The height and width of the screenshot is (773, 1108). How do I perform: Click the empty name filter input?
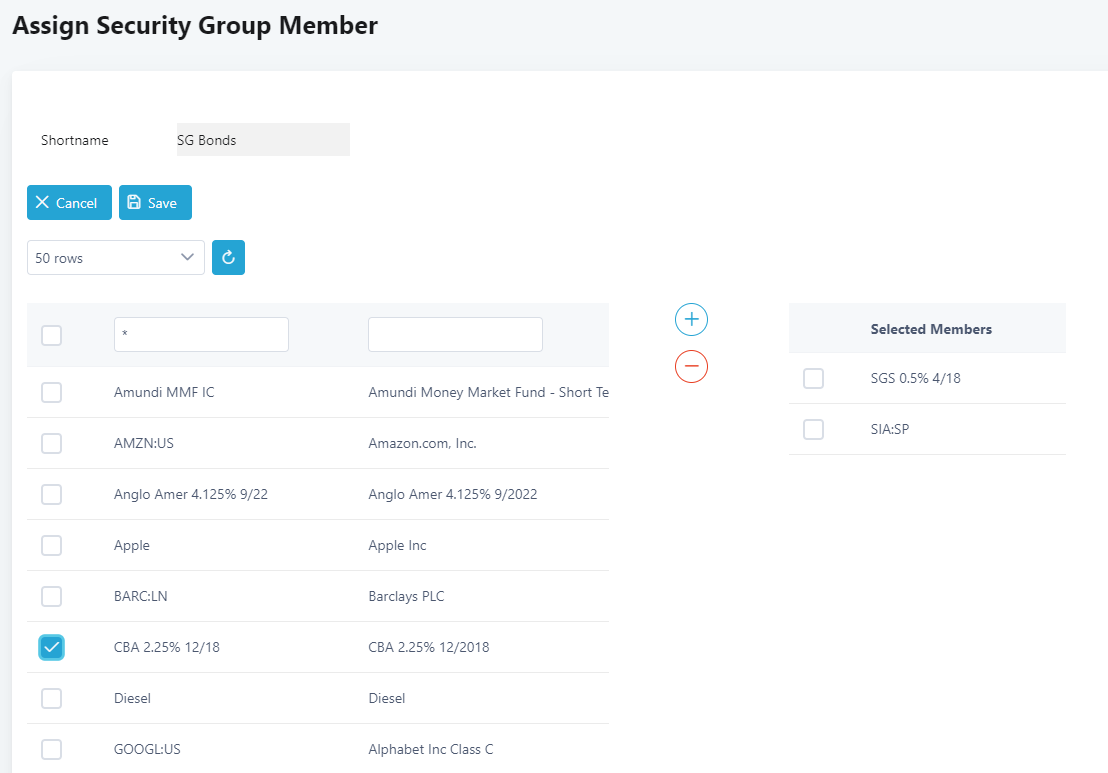[455, 335]
